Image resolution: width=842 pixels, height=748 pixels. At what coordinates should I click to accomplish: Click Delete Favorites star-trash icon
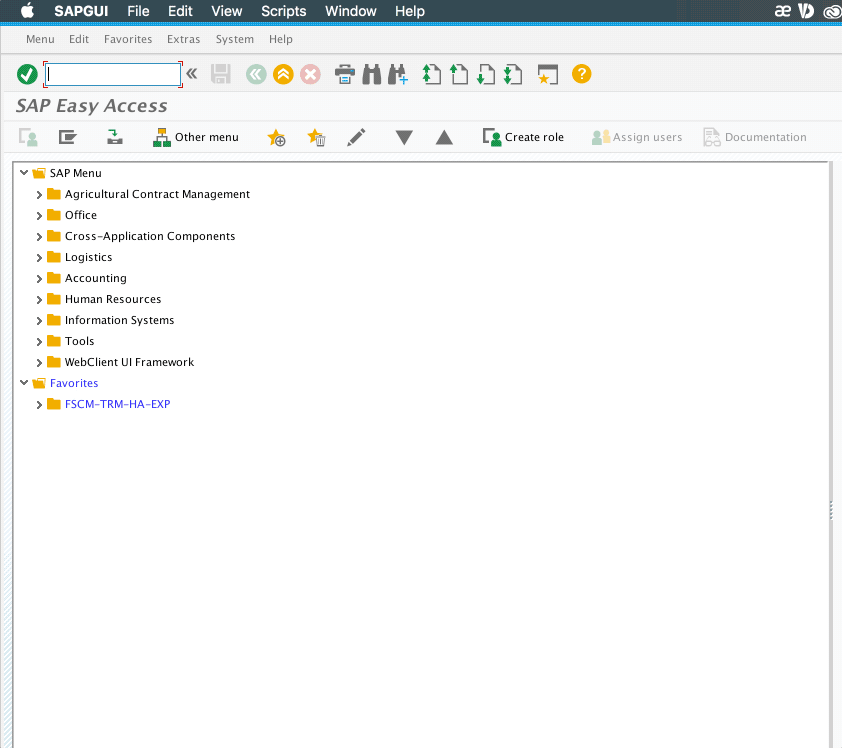[316, 137]
